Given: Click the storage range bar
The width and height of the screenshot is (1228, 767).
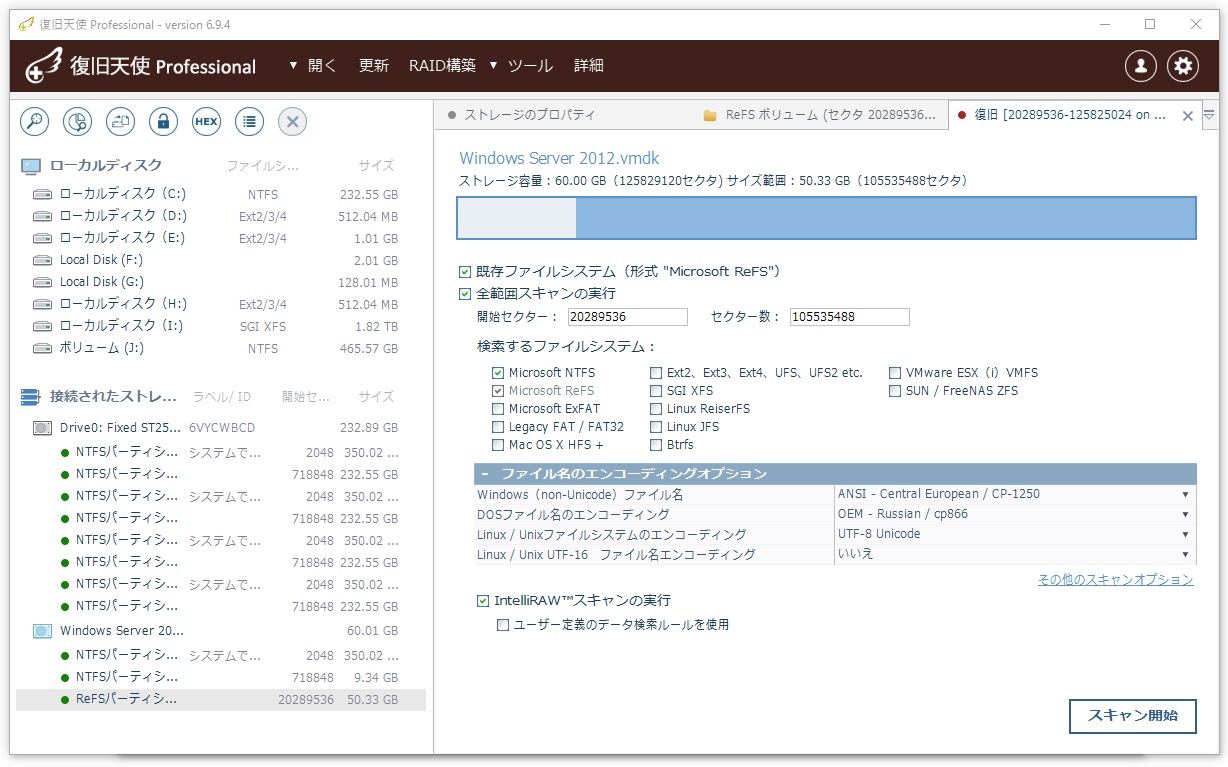Looking at the screenshot, I should 826,218.
